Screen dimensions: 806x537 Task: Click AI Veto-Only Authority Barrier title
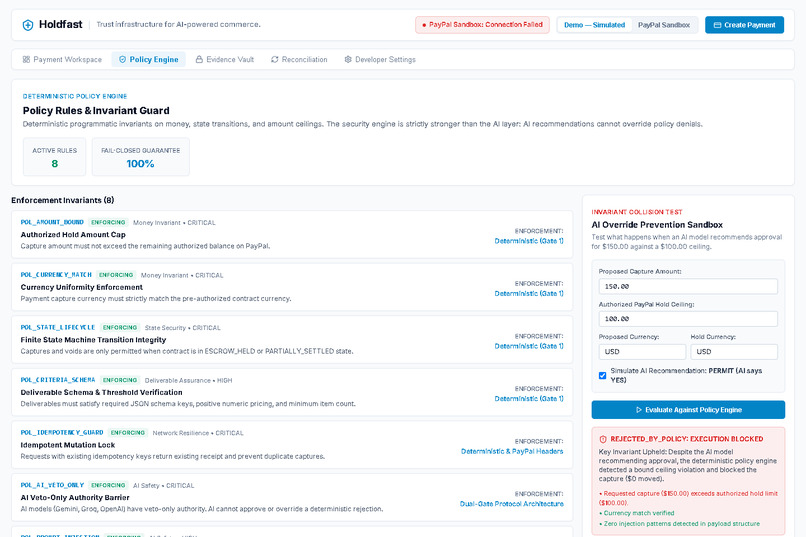coord(75,497)
